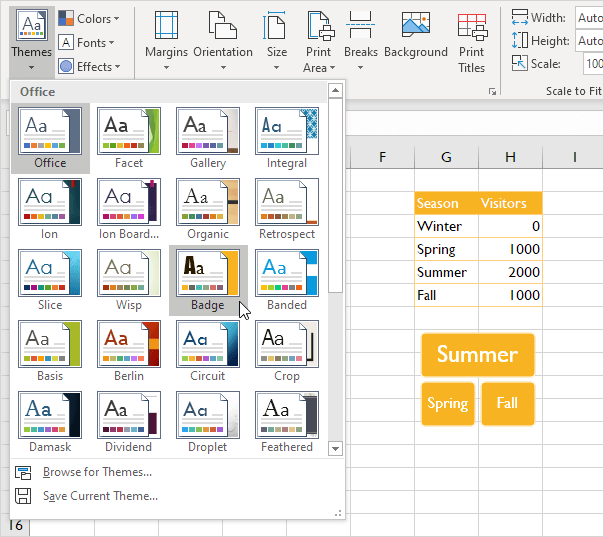Expand the Colors dropdown
The height and width of the screenshot is (537, 604).
88,19
